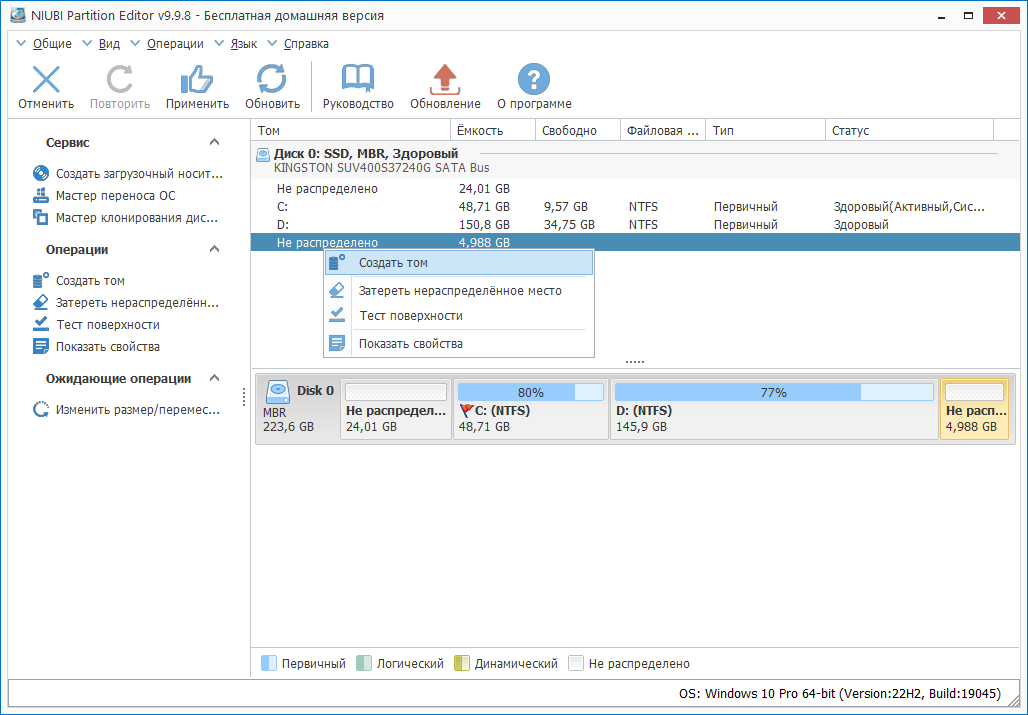
Task: Choose Показать свойства in context menu
Action: (x=410, y=344)
